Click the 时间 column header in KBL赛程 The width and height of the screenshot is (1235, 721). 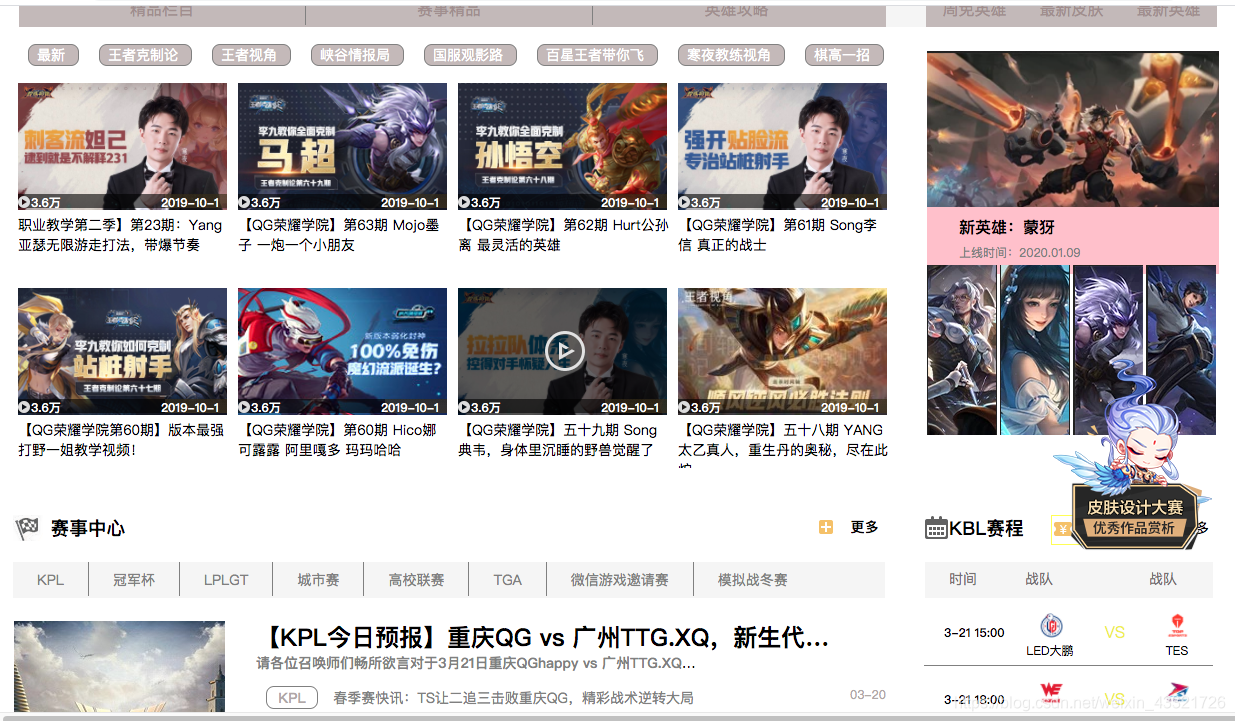pos(963,579)
